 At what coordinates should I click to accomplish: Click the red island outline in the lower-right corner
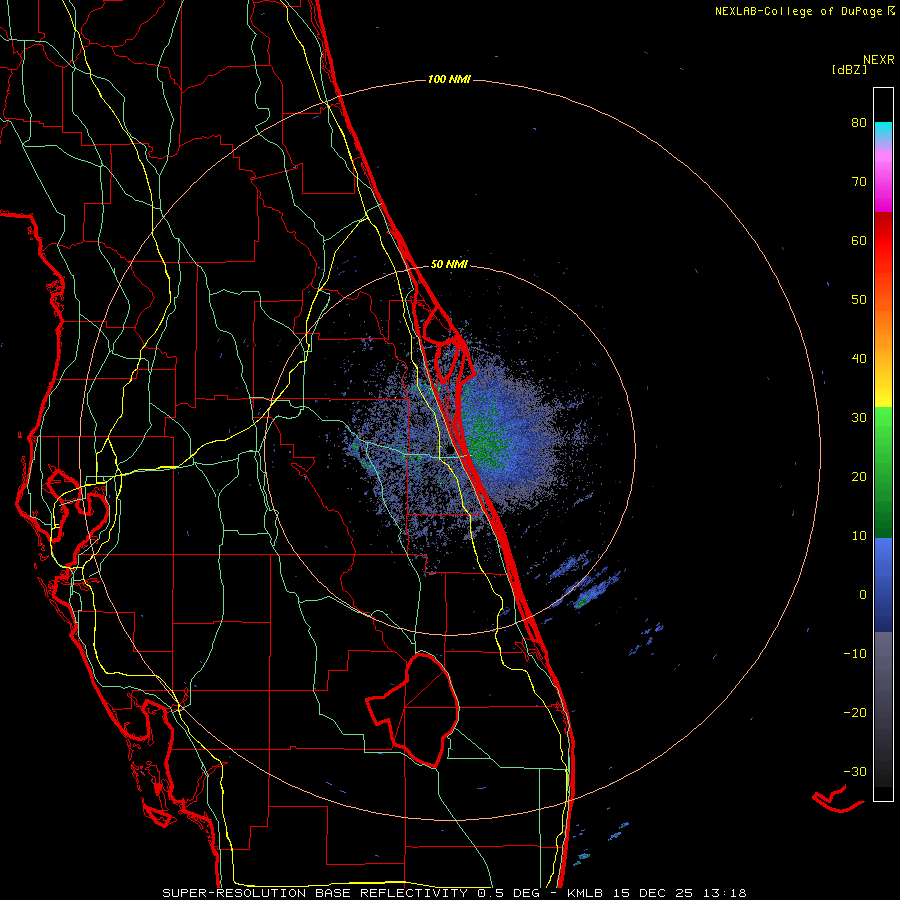click(x=837, y=799)
